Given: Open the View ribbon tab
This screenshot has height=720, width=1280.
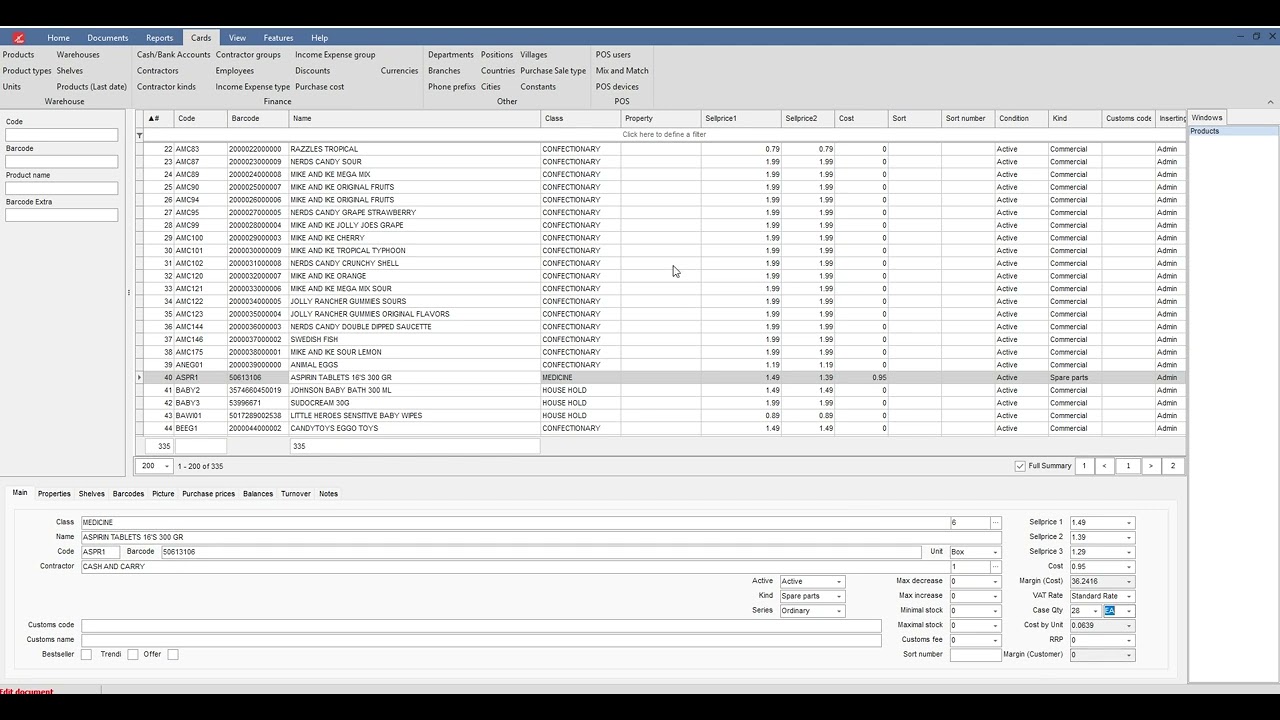Looking at the screenshot, I should coord(237,38).
